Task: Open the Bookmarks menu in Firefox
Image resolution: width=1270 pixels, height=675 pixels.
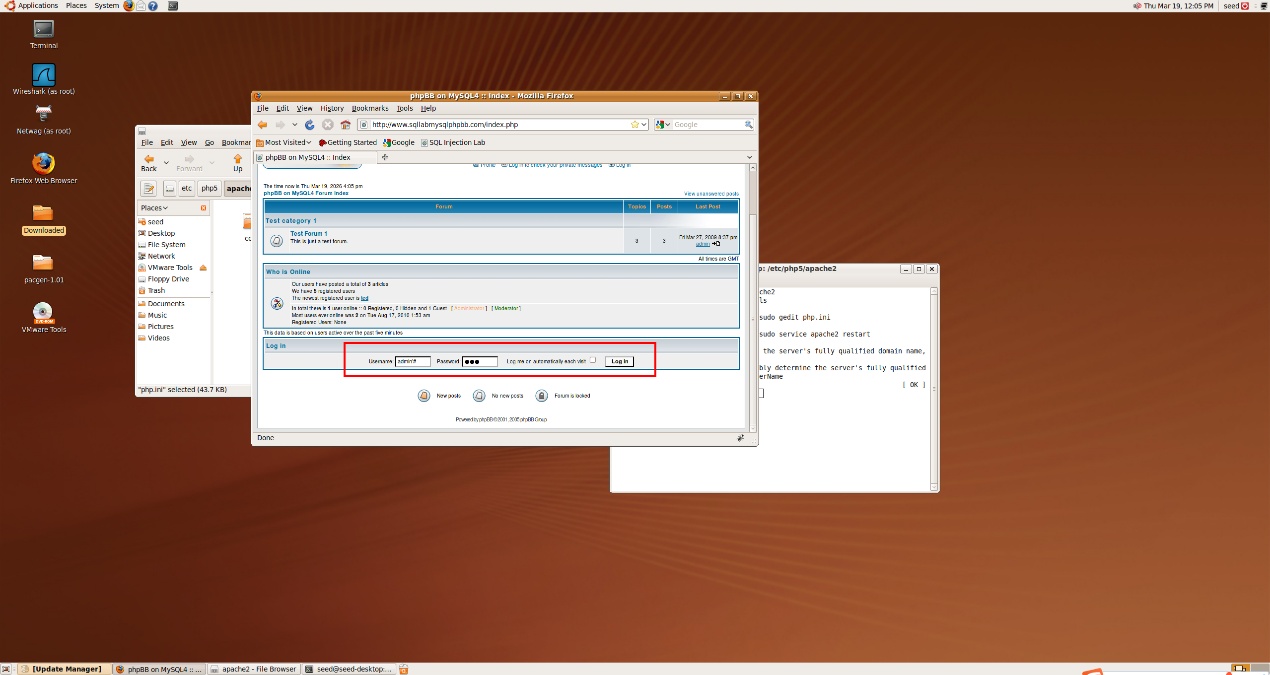Action: (x=370, y=108)
